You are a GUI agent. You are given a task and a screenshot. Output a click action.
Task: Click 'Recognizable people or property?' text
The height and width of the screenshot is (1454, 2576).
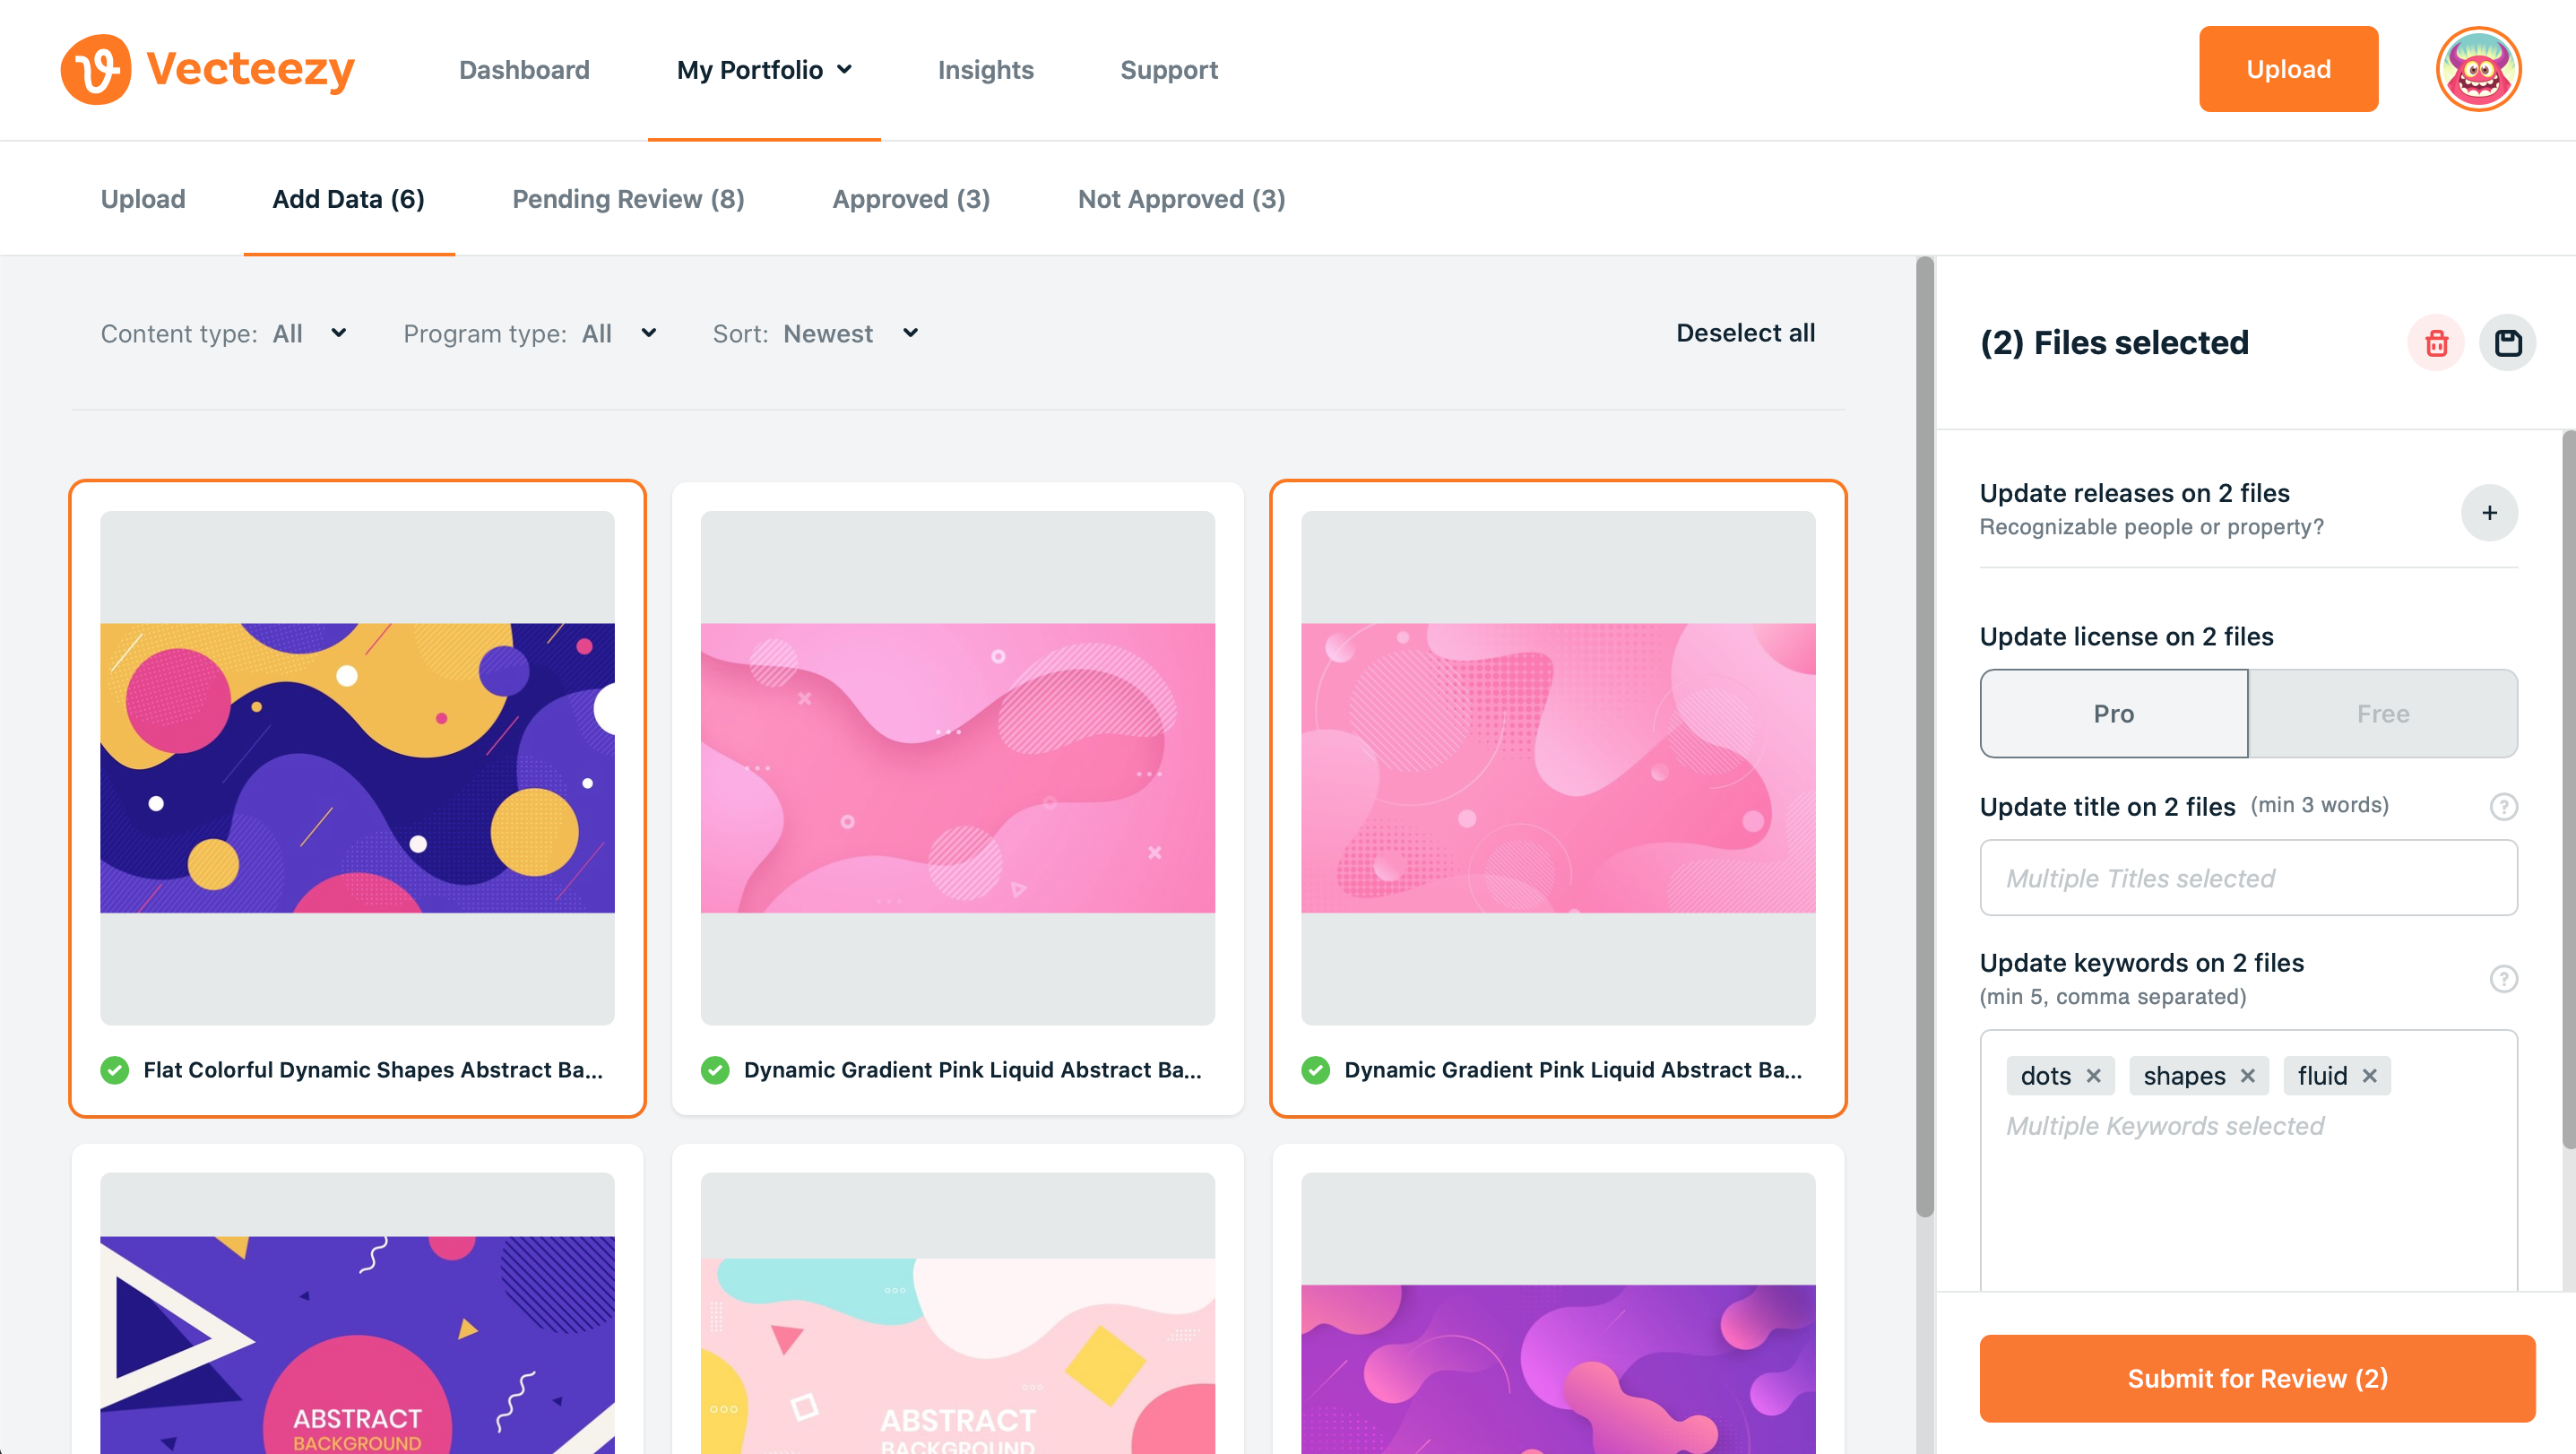point(2151,527)
